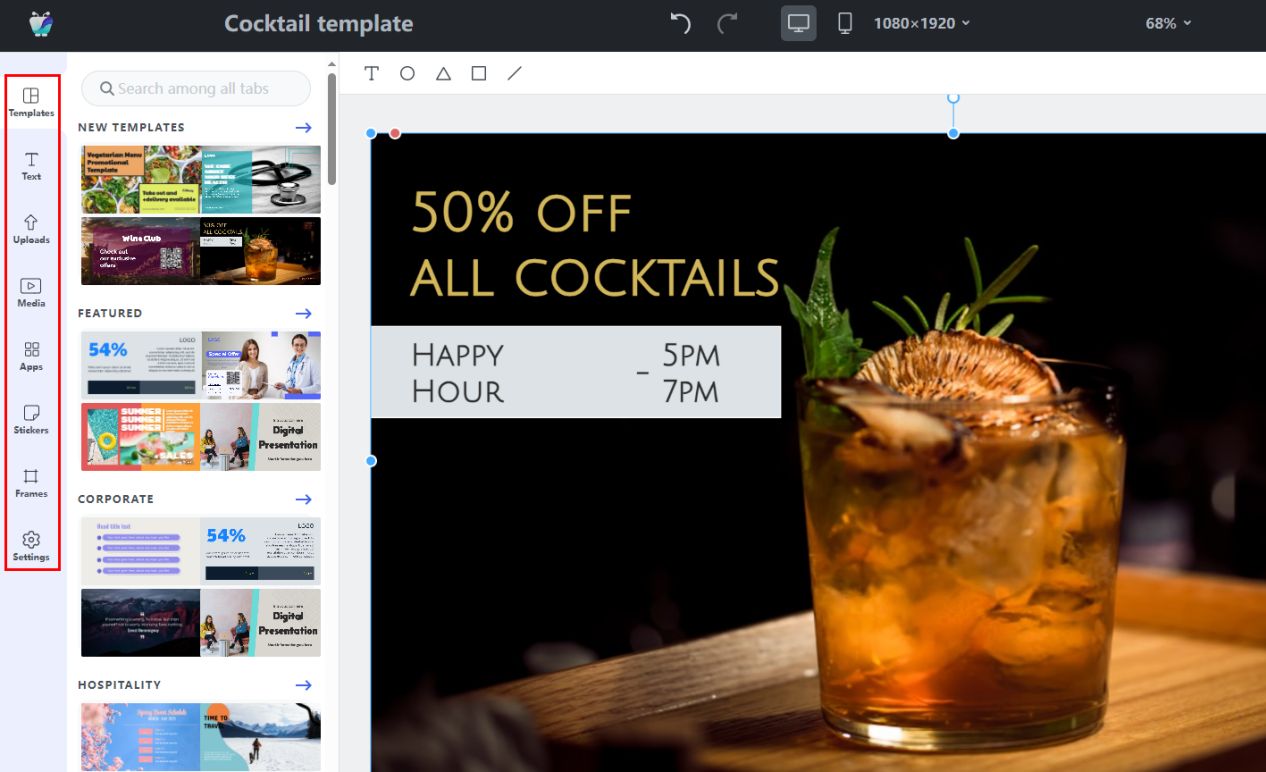Image resolution: width=1266 pixels, height=772 pixels.
Task: Expand New Templates with its arrow
Action: [x=303, y=128]
